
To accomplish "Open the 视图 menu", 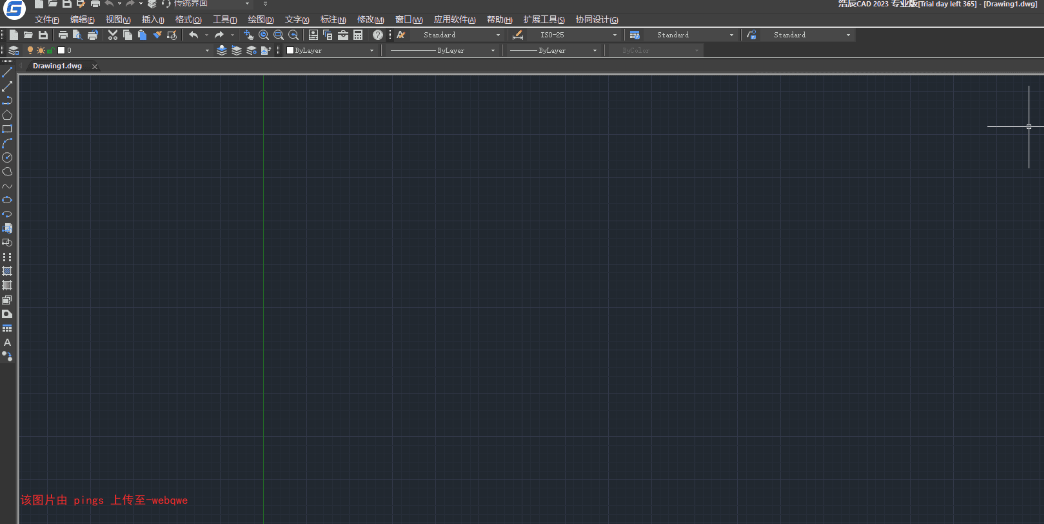I will [x=118, y=19].
